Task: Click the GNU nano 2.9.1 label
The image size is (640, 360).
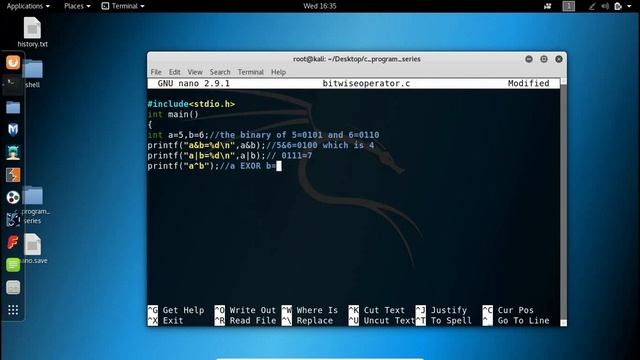Action: click(x=193, y=84)
